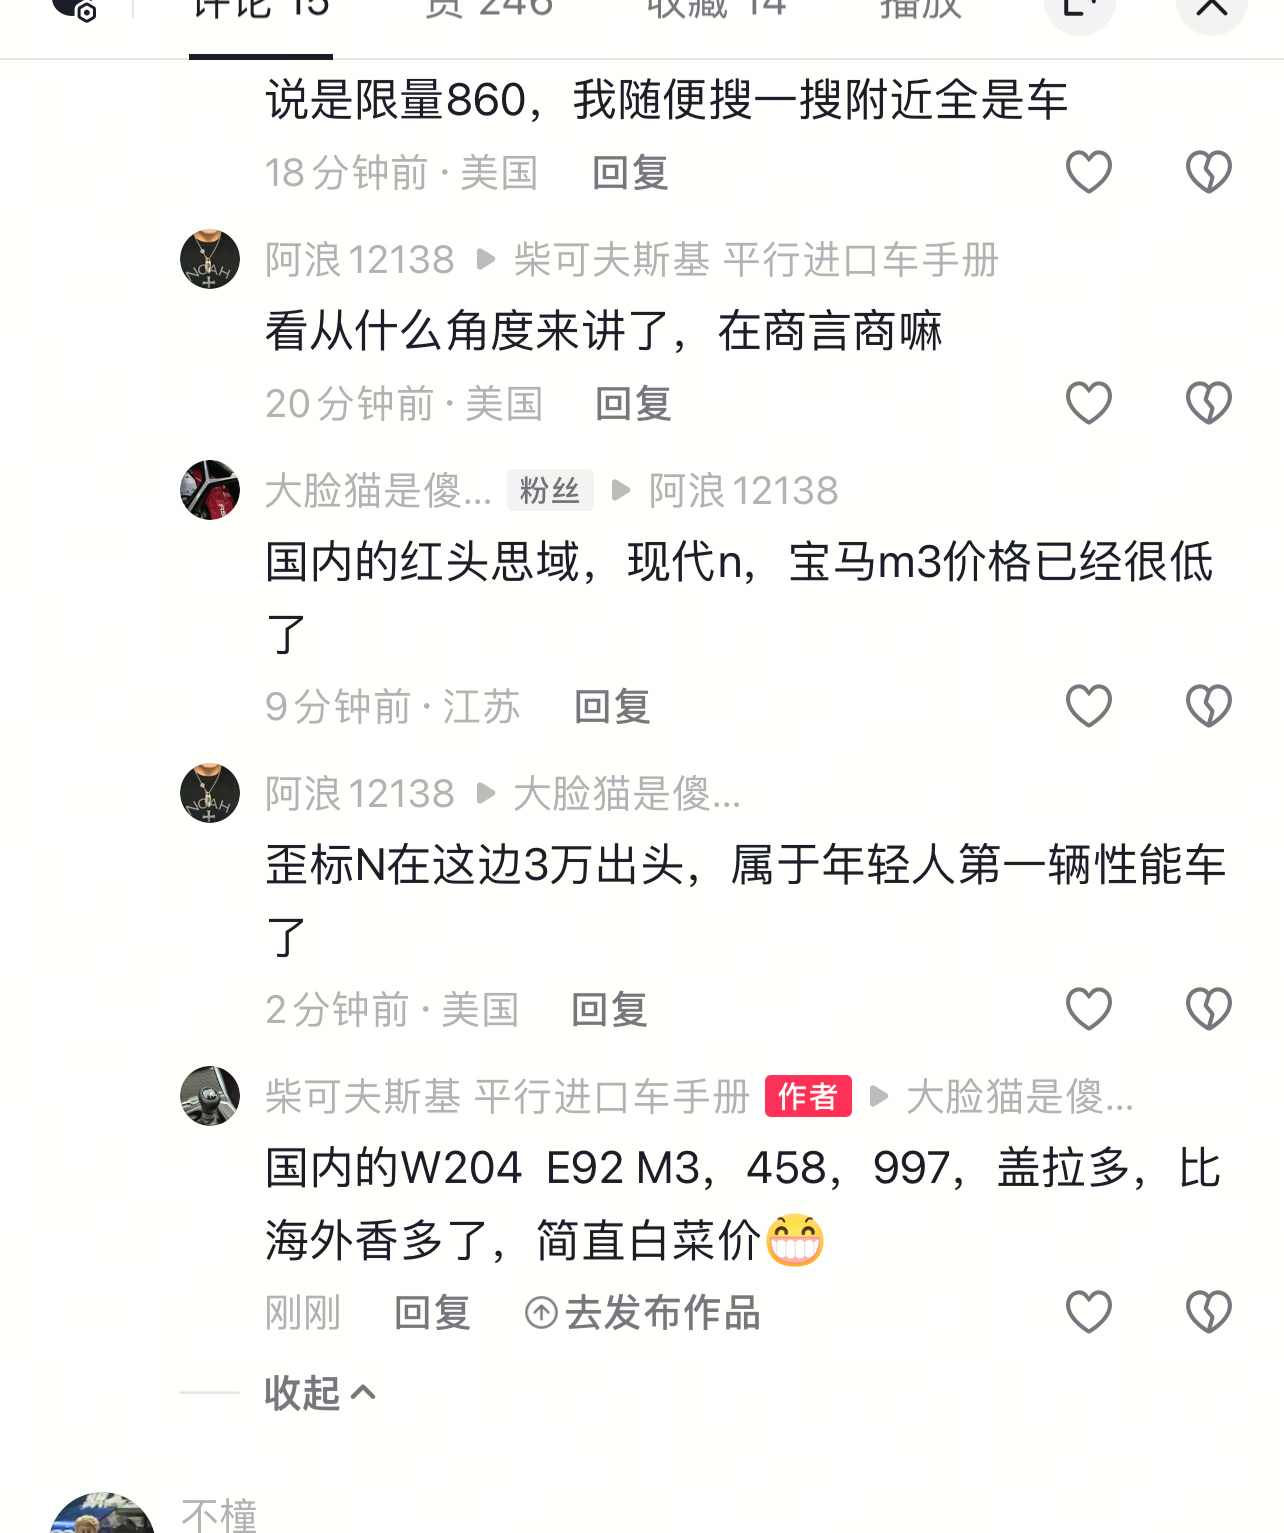1284x1533 pixels.
Task: Like the 红头思域 comment from 江苏
Action: (1088, 706)
